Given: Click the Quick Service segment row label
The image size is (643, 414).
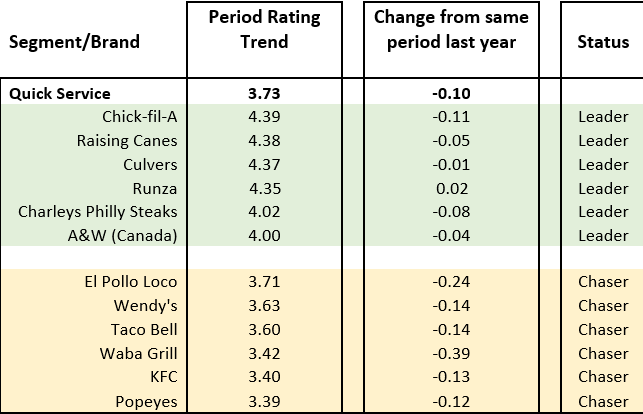Looking at the screenshot, I should pos(59,93).
